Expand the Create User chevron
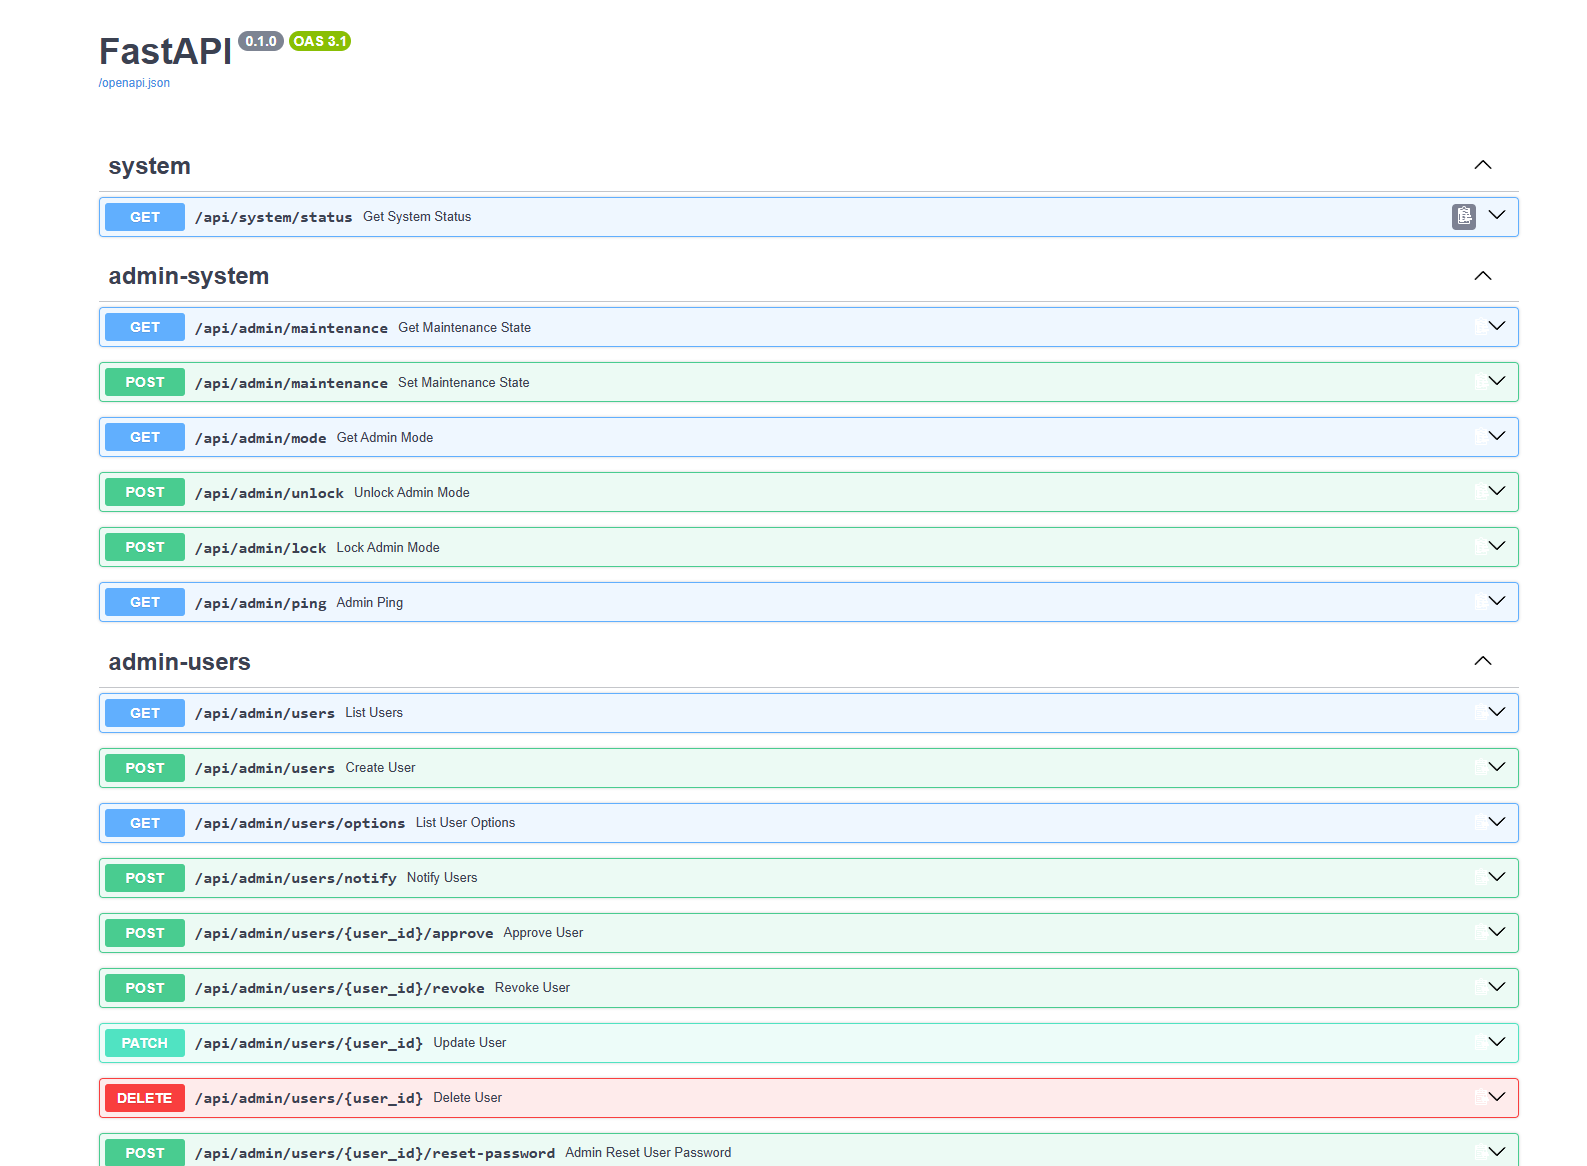Screen dimensions: 1587x1166 [1497, 767]
